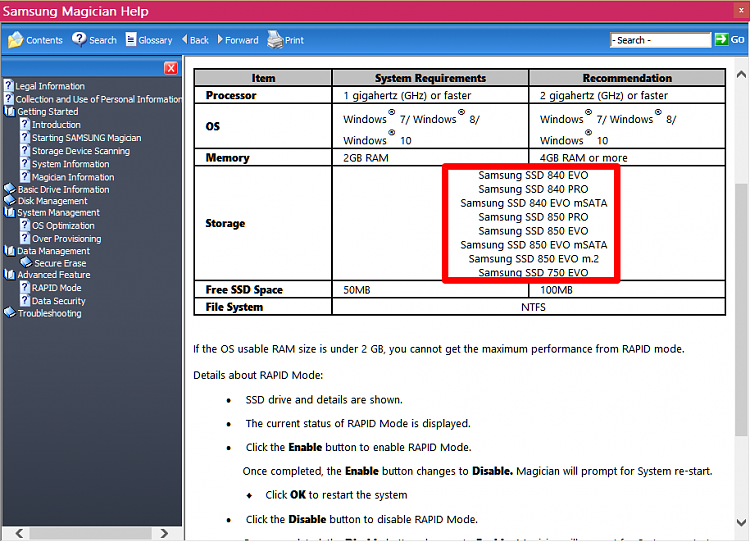
Task: Open Collection and Use of Personal Information topic
Action: coord(99,99)
